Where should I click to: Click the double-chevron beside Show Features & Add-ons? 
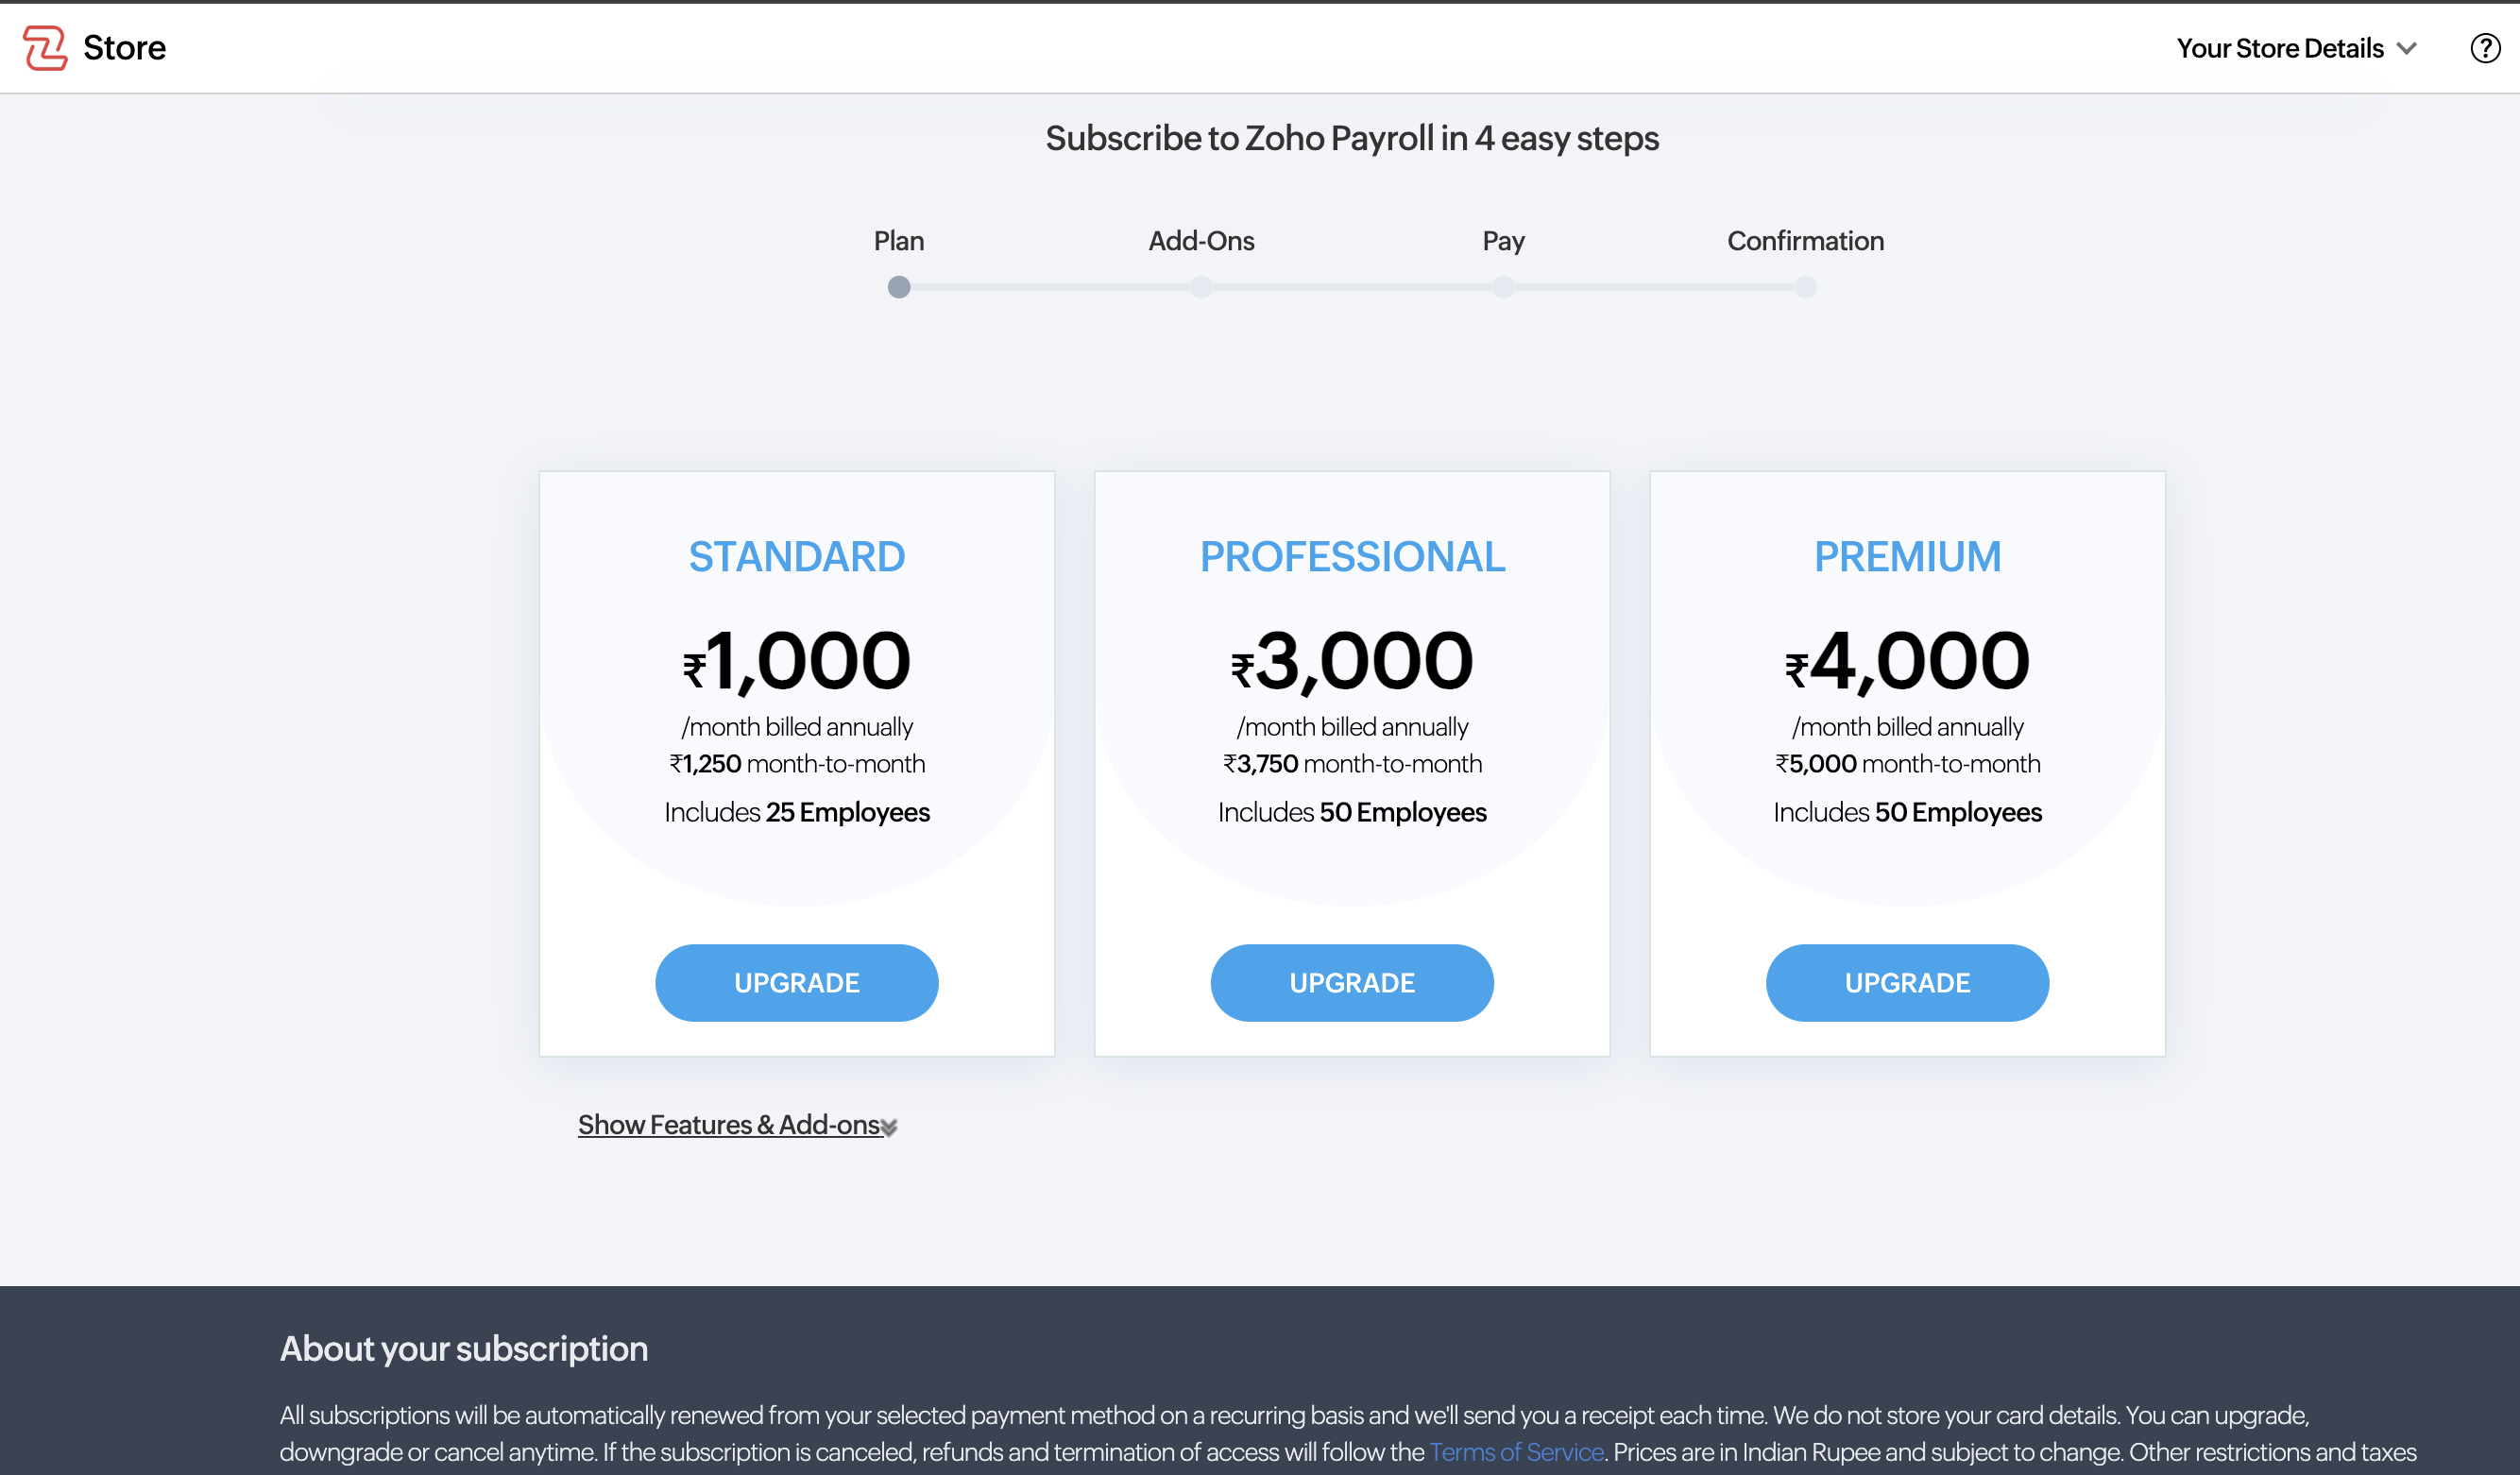(889, 1128)
